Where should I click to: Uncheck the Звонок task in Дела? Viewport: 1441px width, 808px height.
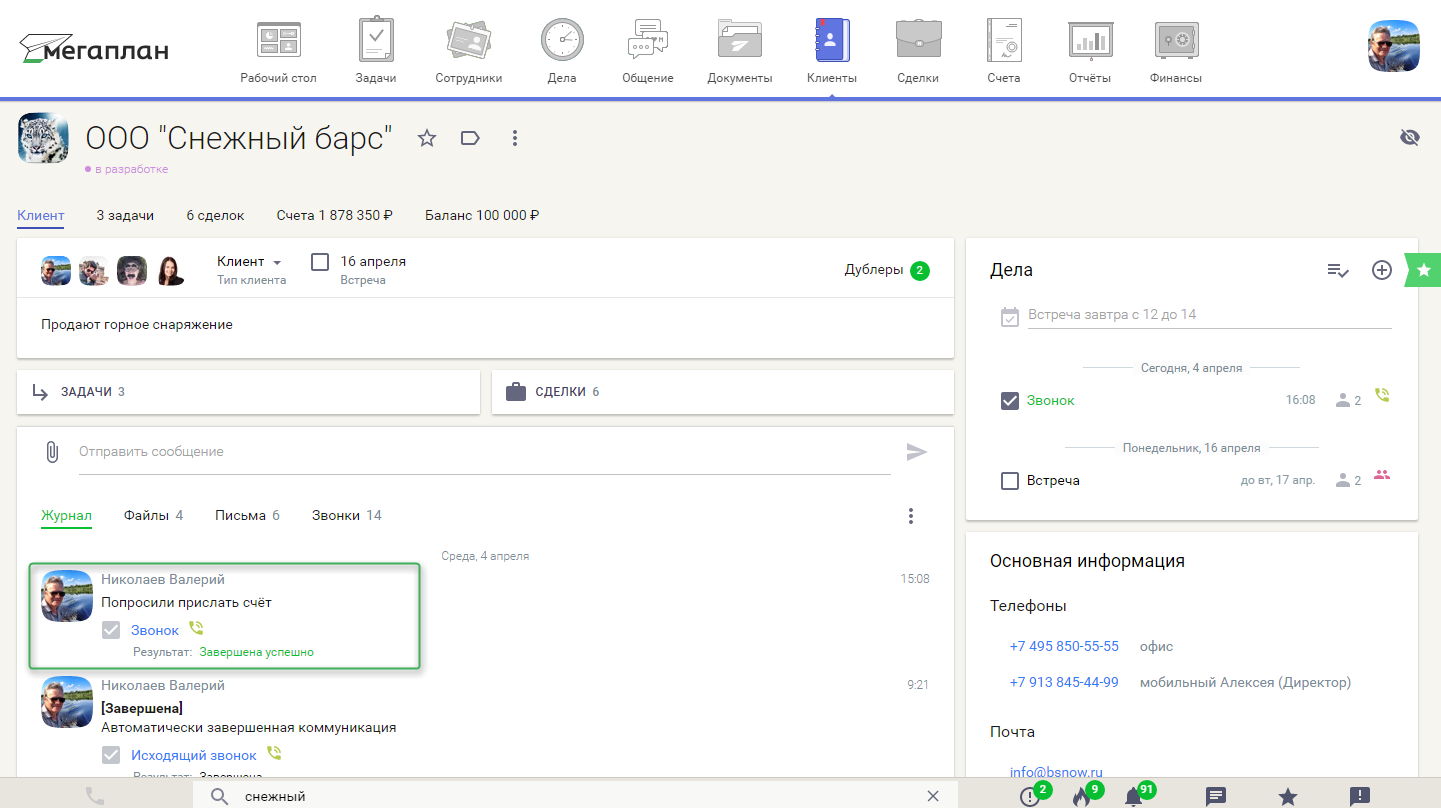coord(1010,401)
